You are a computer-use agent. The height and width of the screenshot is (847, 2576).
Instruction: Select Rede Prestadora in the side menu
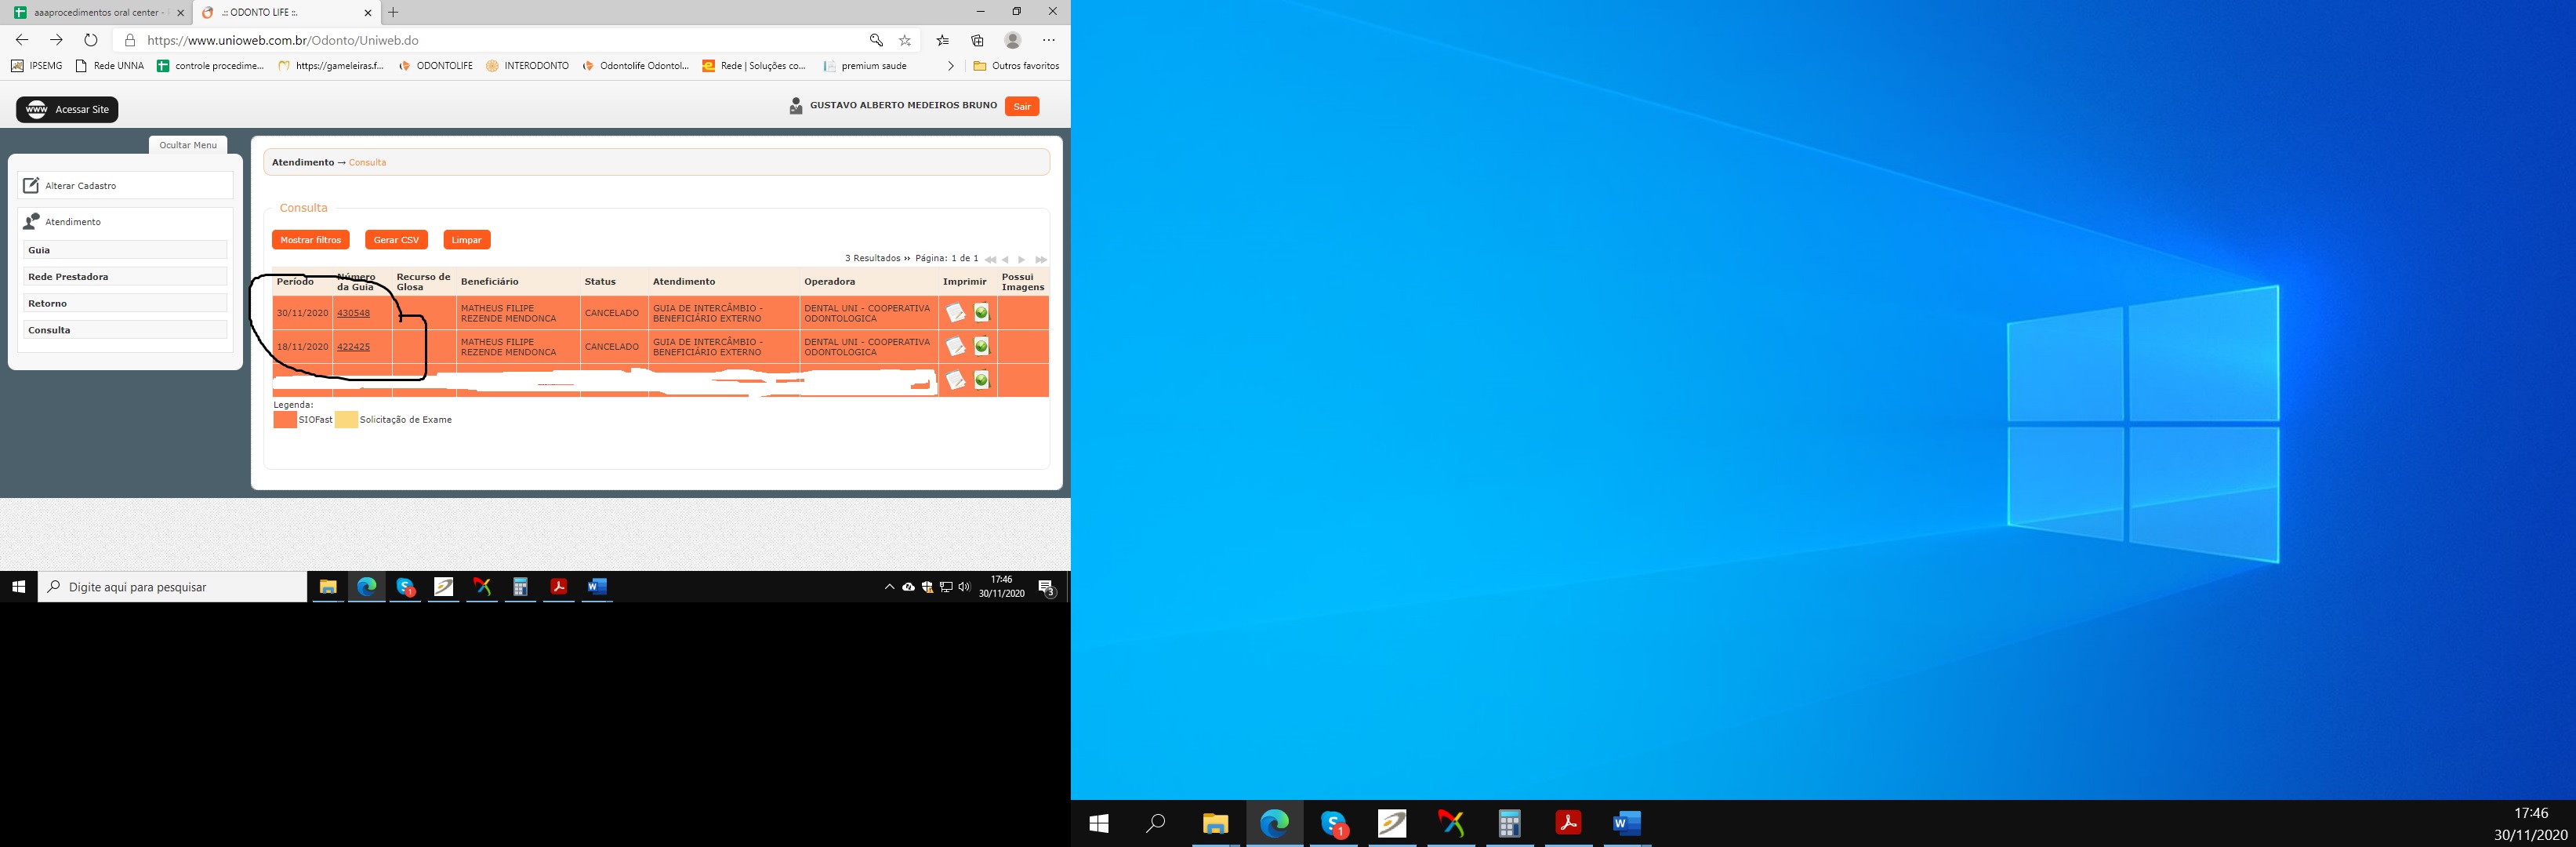125,277
